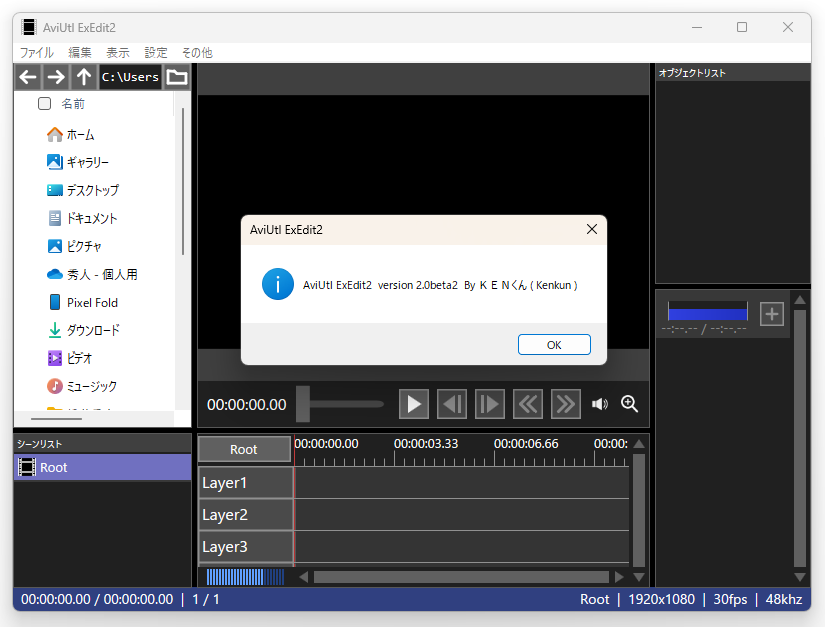This screenshot has width=825, height=627.
Task: Step forward one frame in the preview
Action: 489,404
